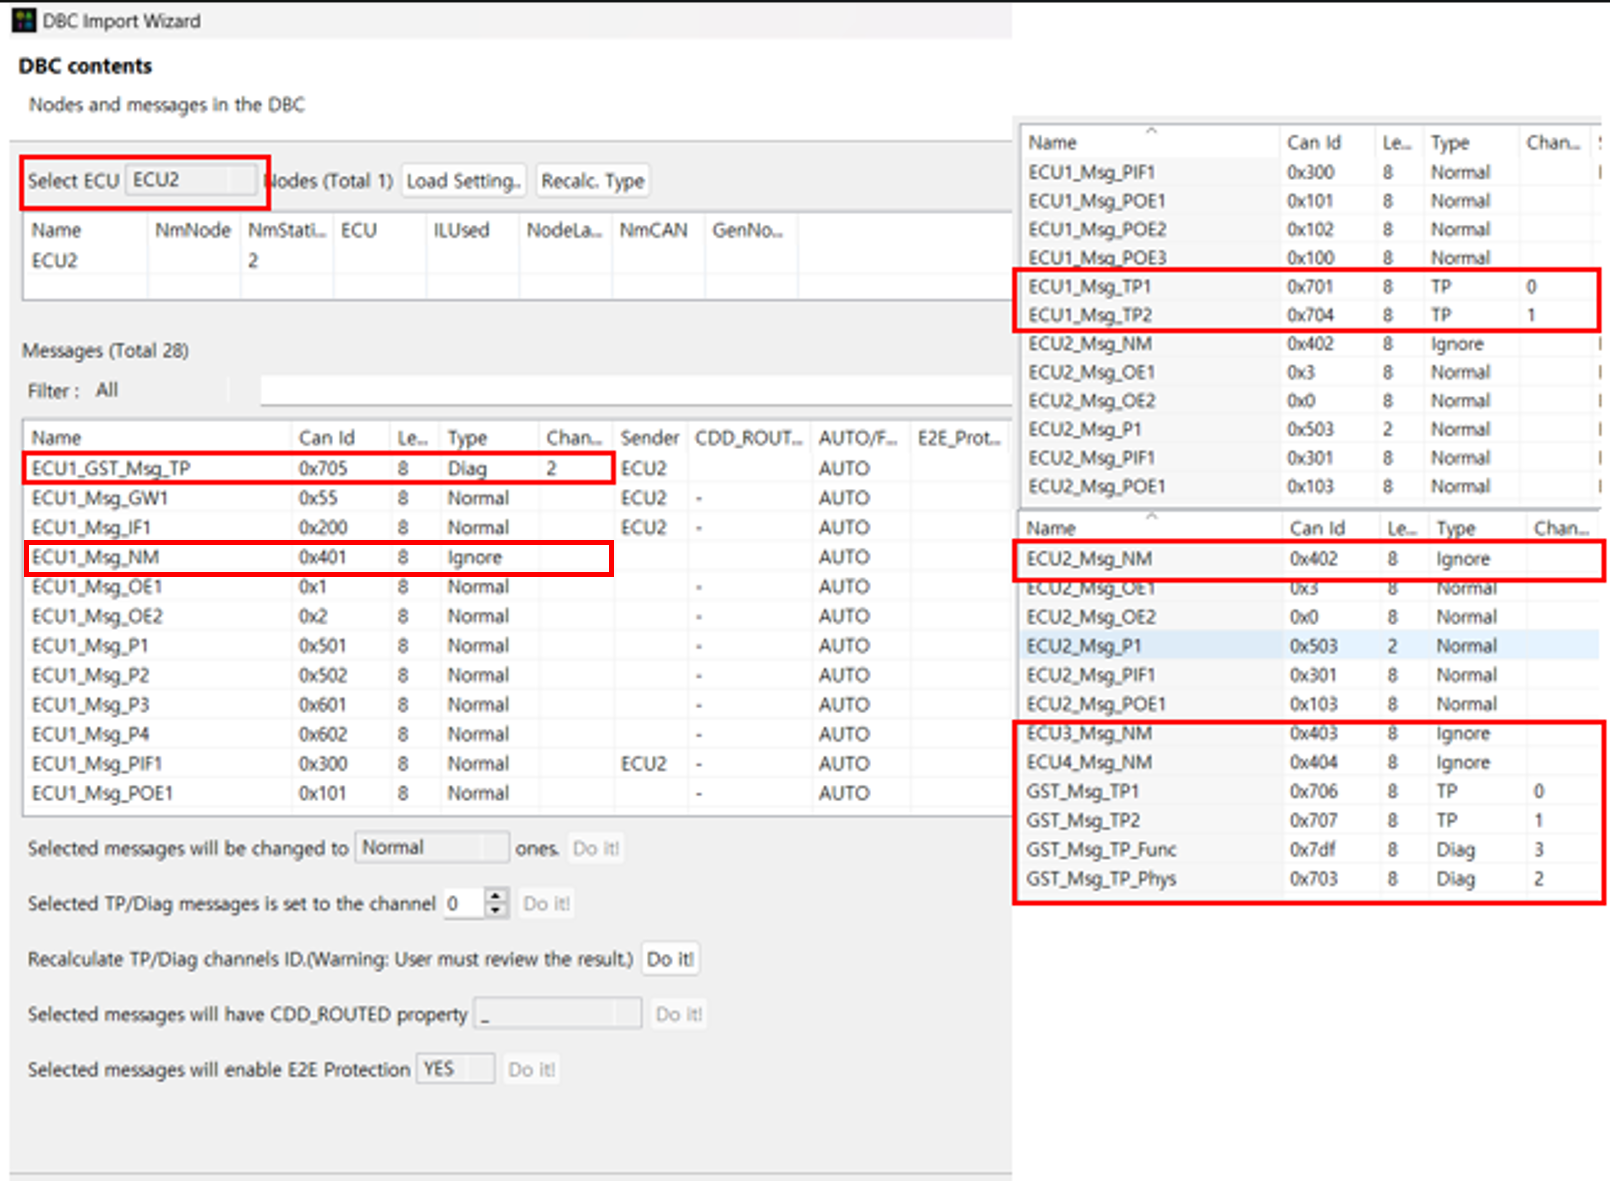The width and height of the screenshot is (1610, 1181).
Task: Click the Recalc. Type button
Action: click(x=593, y=181)
